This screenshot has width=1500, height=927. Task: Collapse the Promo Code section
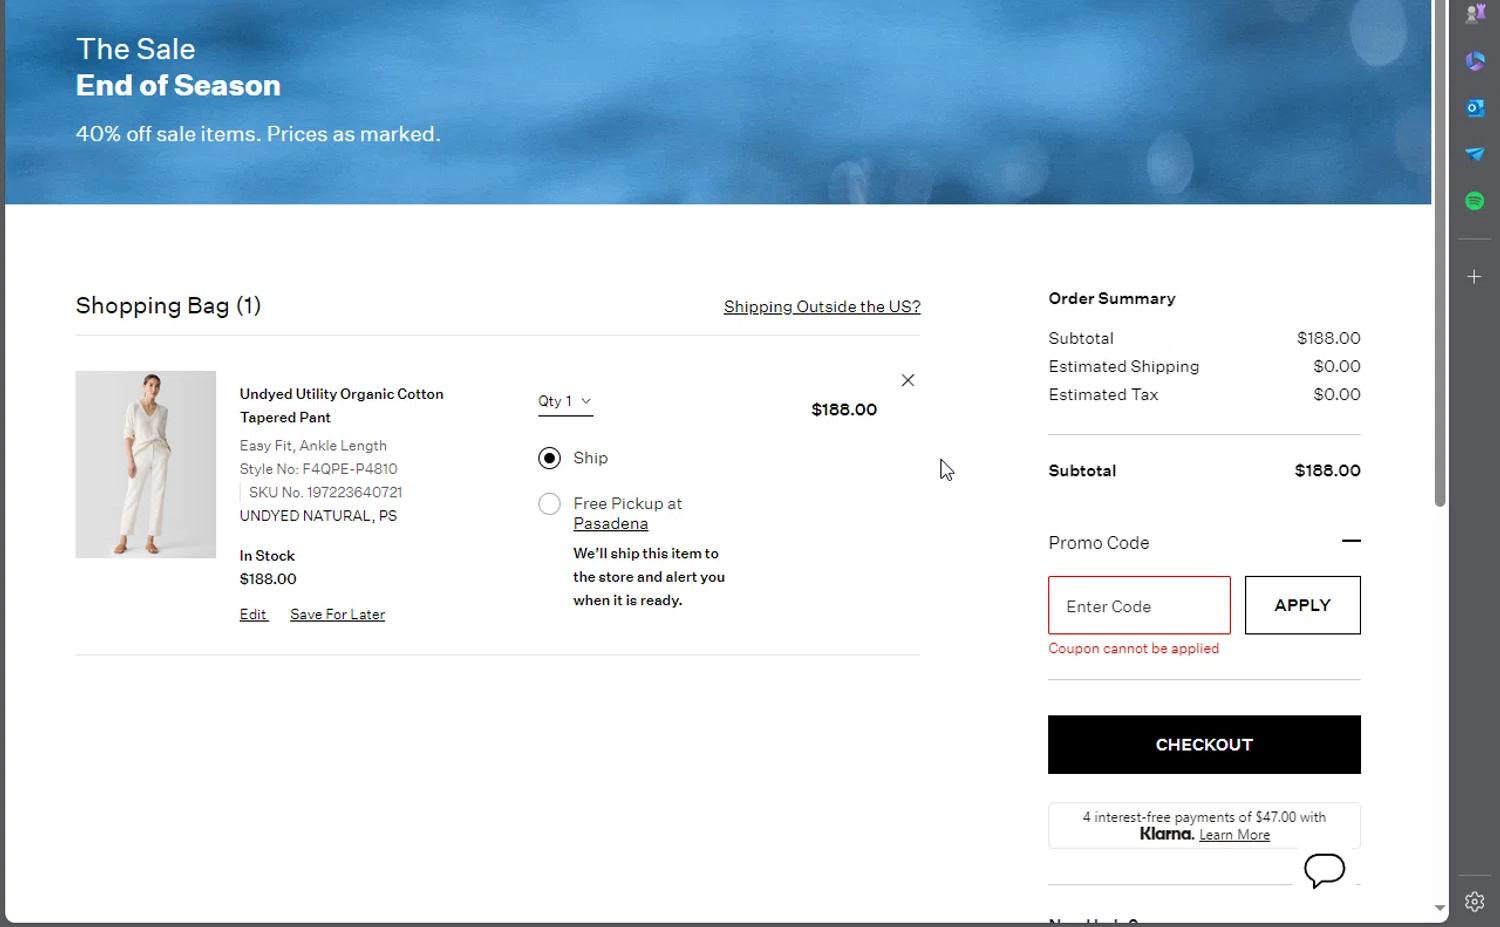(1351, 541)
